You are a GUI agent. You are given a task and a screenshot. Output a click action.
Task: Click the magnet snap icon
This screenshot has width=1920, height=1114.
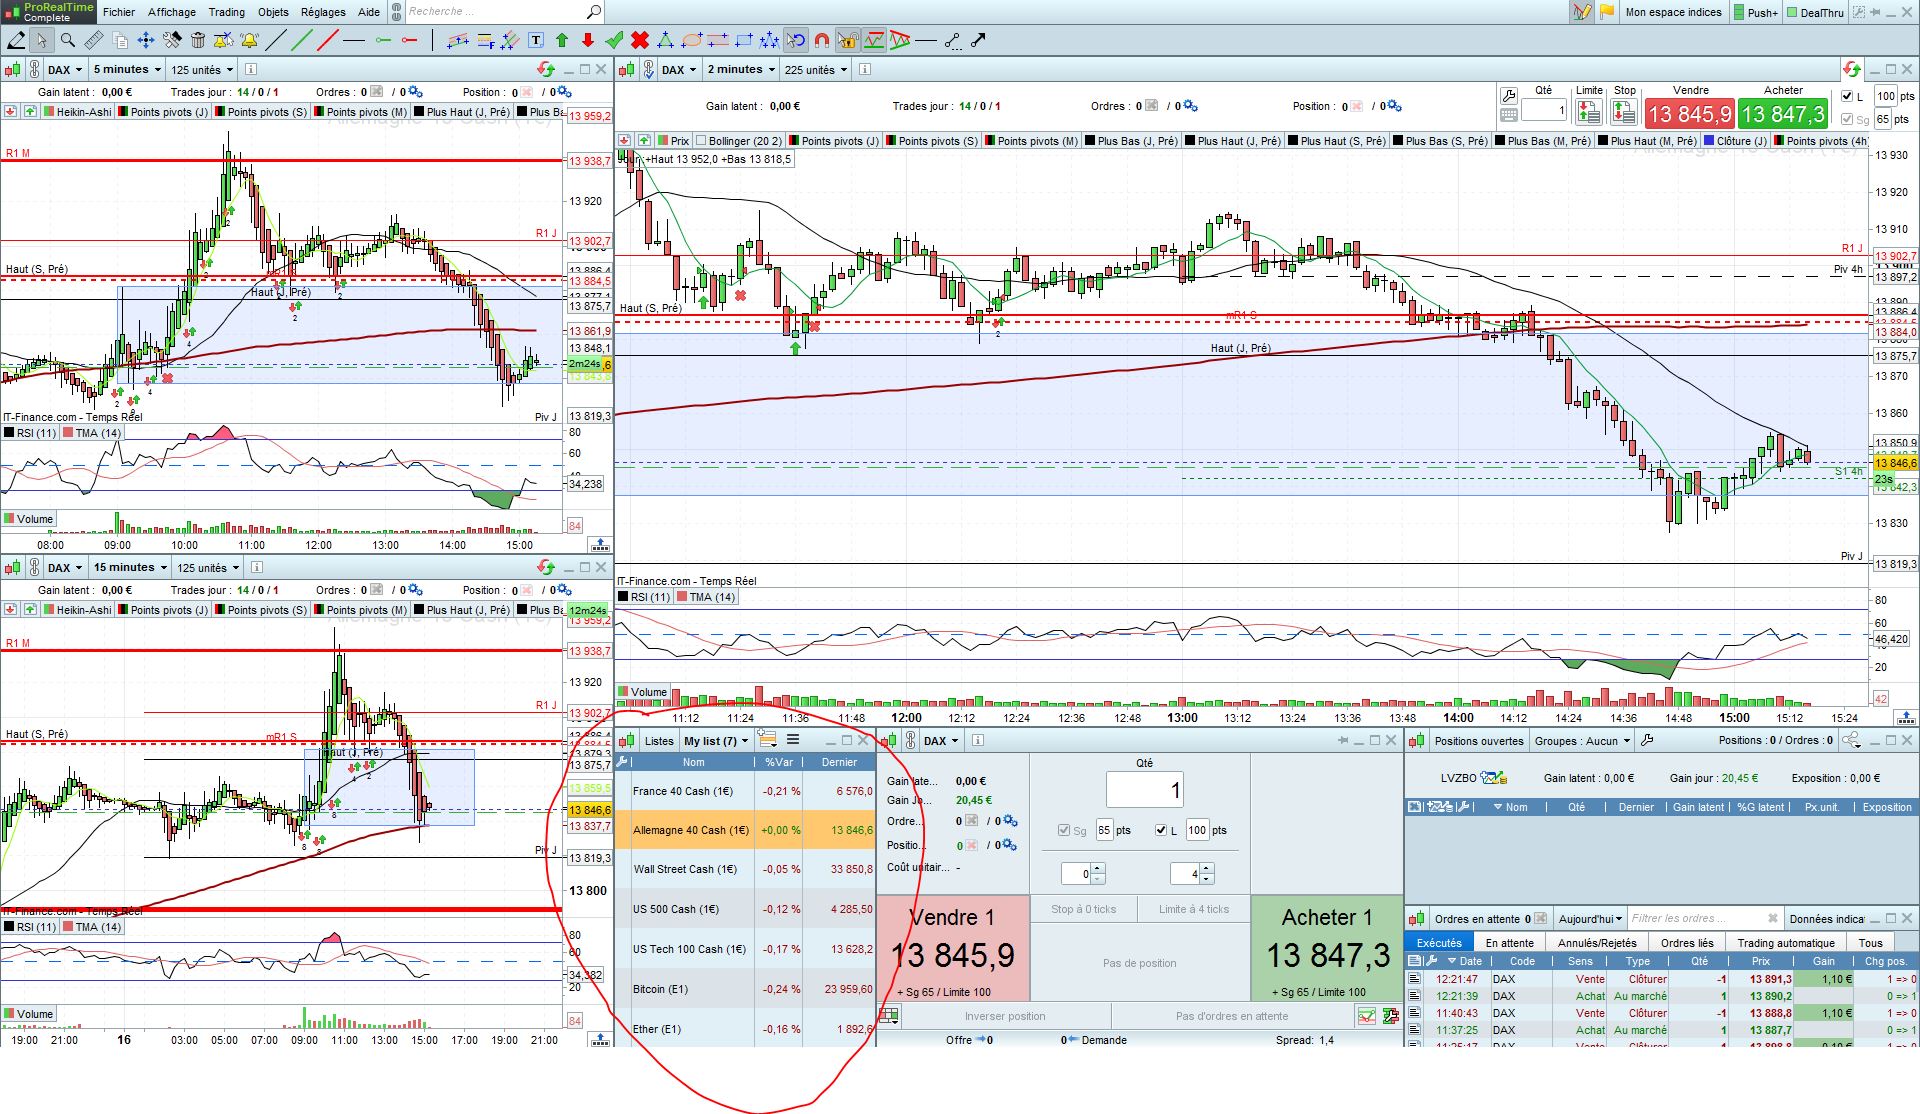[x=821, y=41]
